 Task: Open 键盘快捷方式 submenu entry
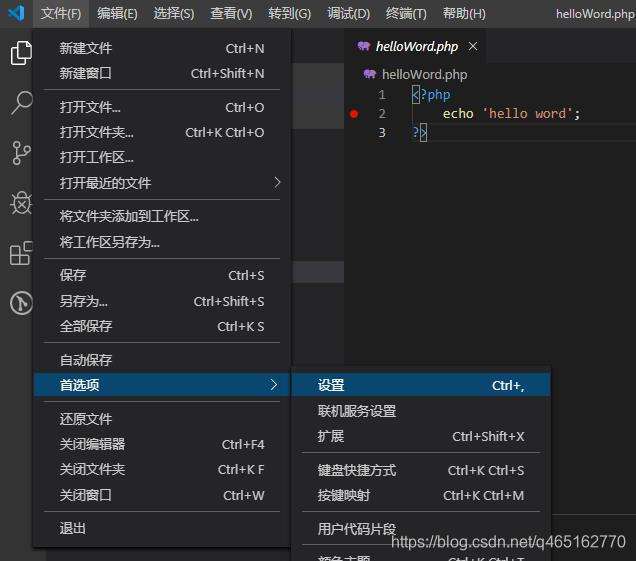pyautogui.click(x=421, y=470)
